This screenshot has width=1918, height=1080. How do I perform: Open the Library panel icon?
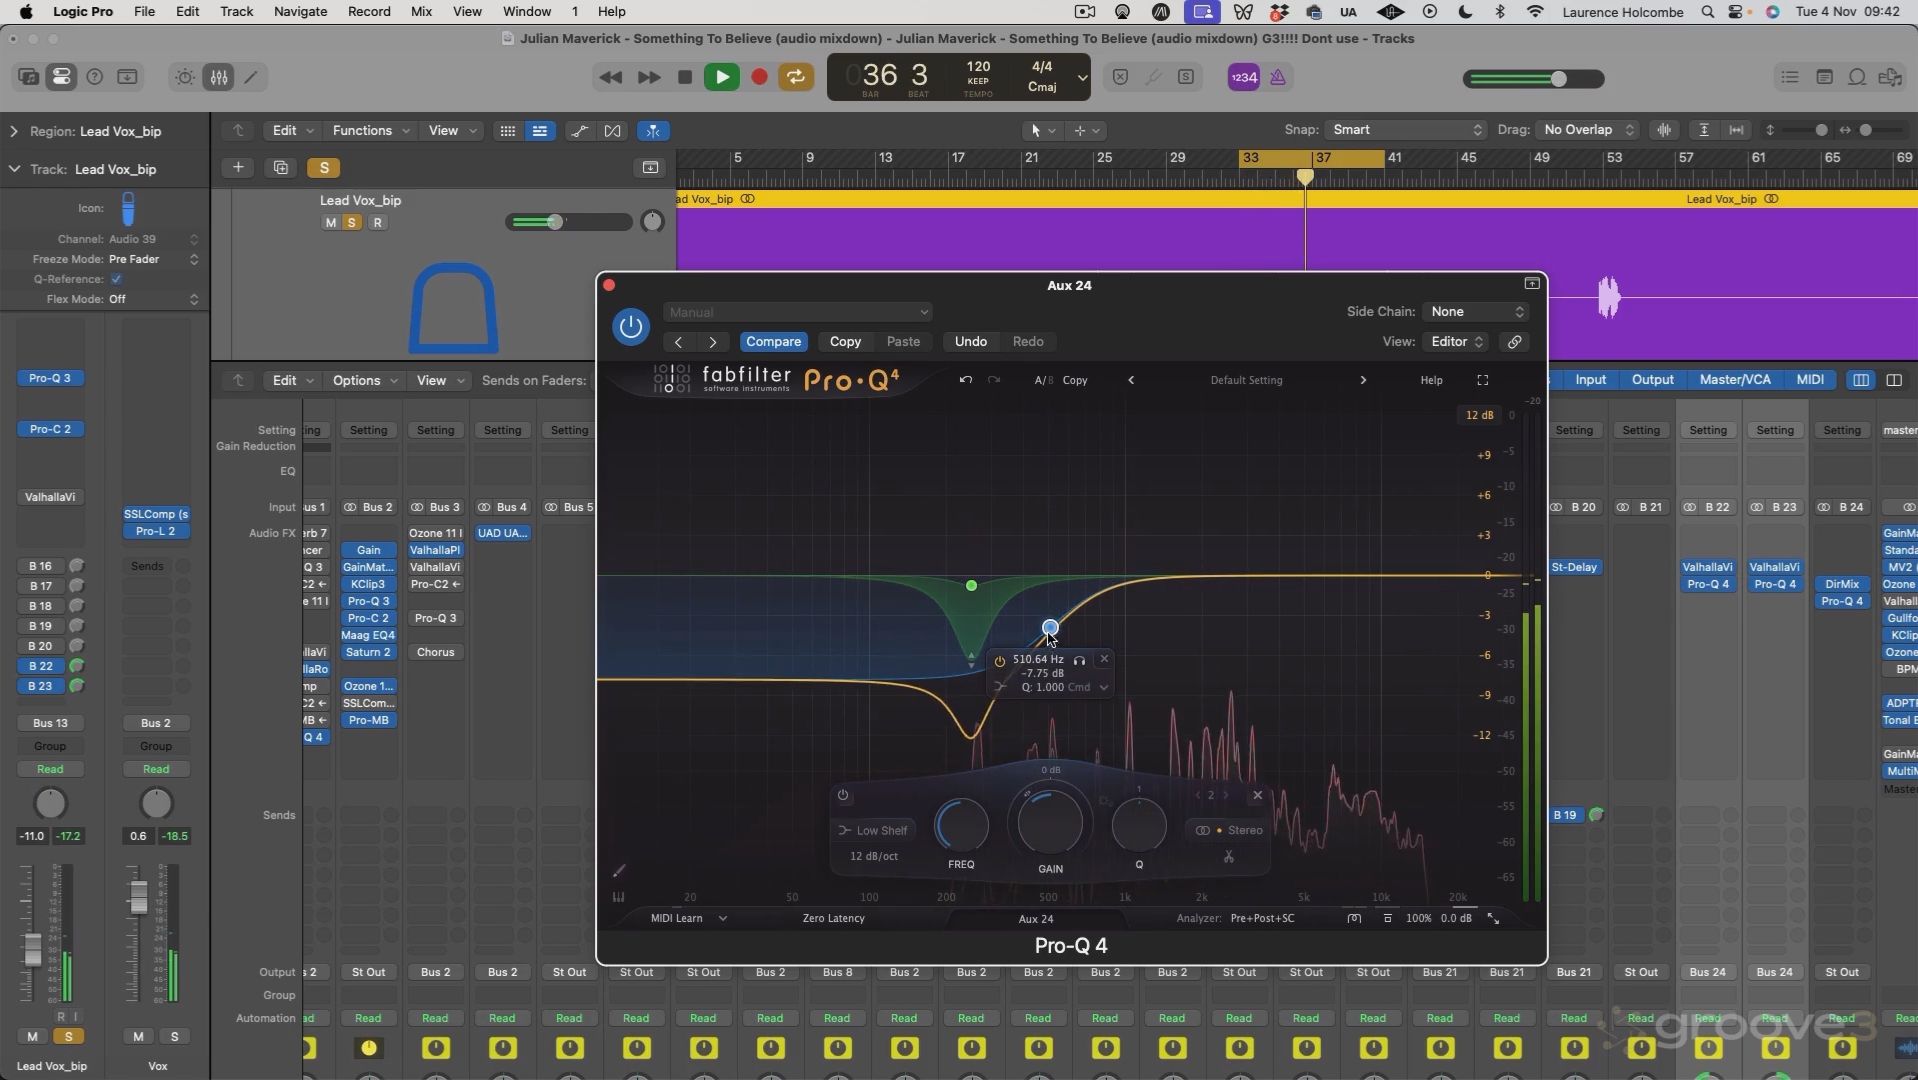point(28,77)
